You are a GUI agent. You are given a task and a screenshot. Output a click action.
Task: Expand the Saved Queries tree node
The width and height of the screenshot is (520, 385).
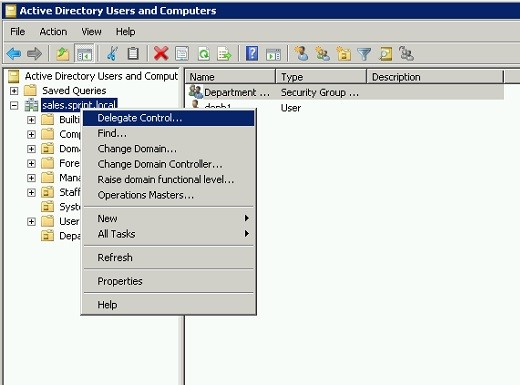point(14,91)
